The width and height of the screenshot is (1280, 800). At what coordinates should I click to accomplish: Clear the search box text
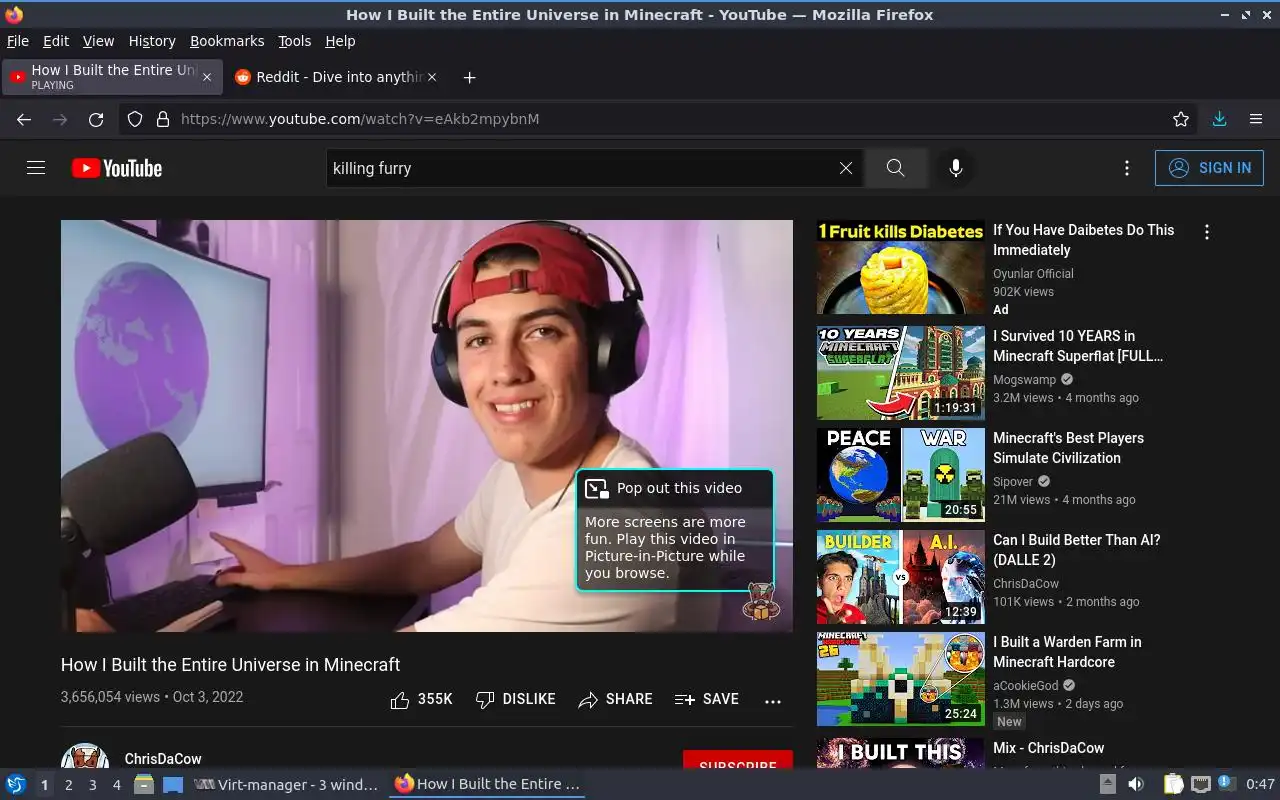pyautogui.click(x=845, y=168)
